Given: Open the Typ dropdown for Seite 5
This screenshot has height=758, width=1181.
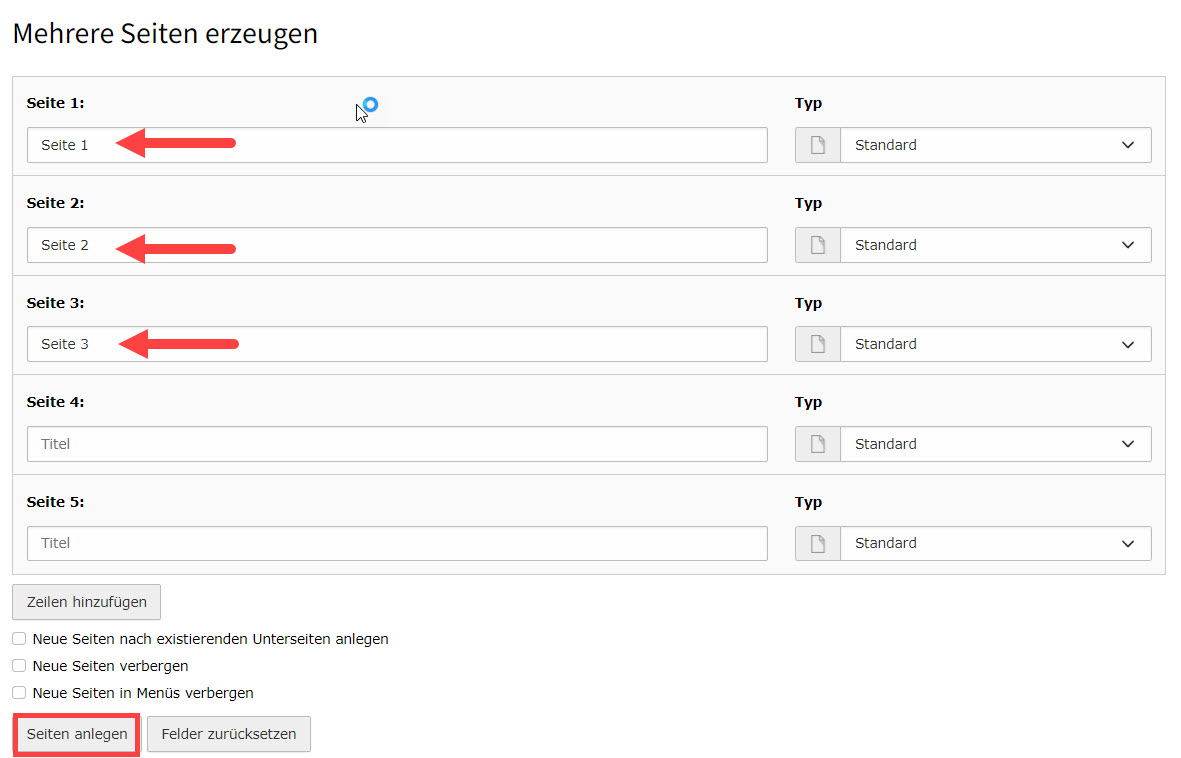Looking at the screenshot, I should (995, 543).
